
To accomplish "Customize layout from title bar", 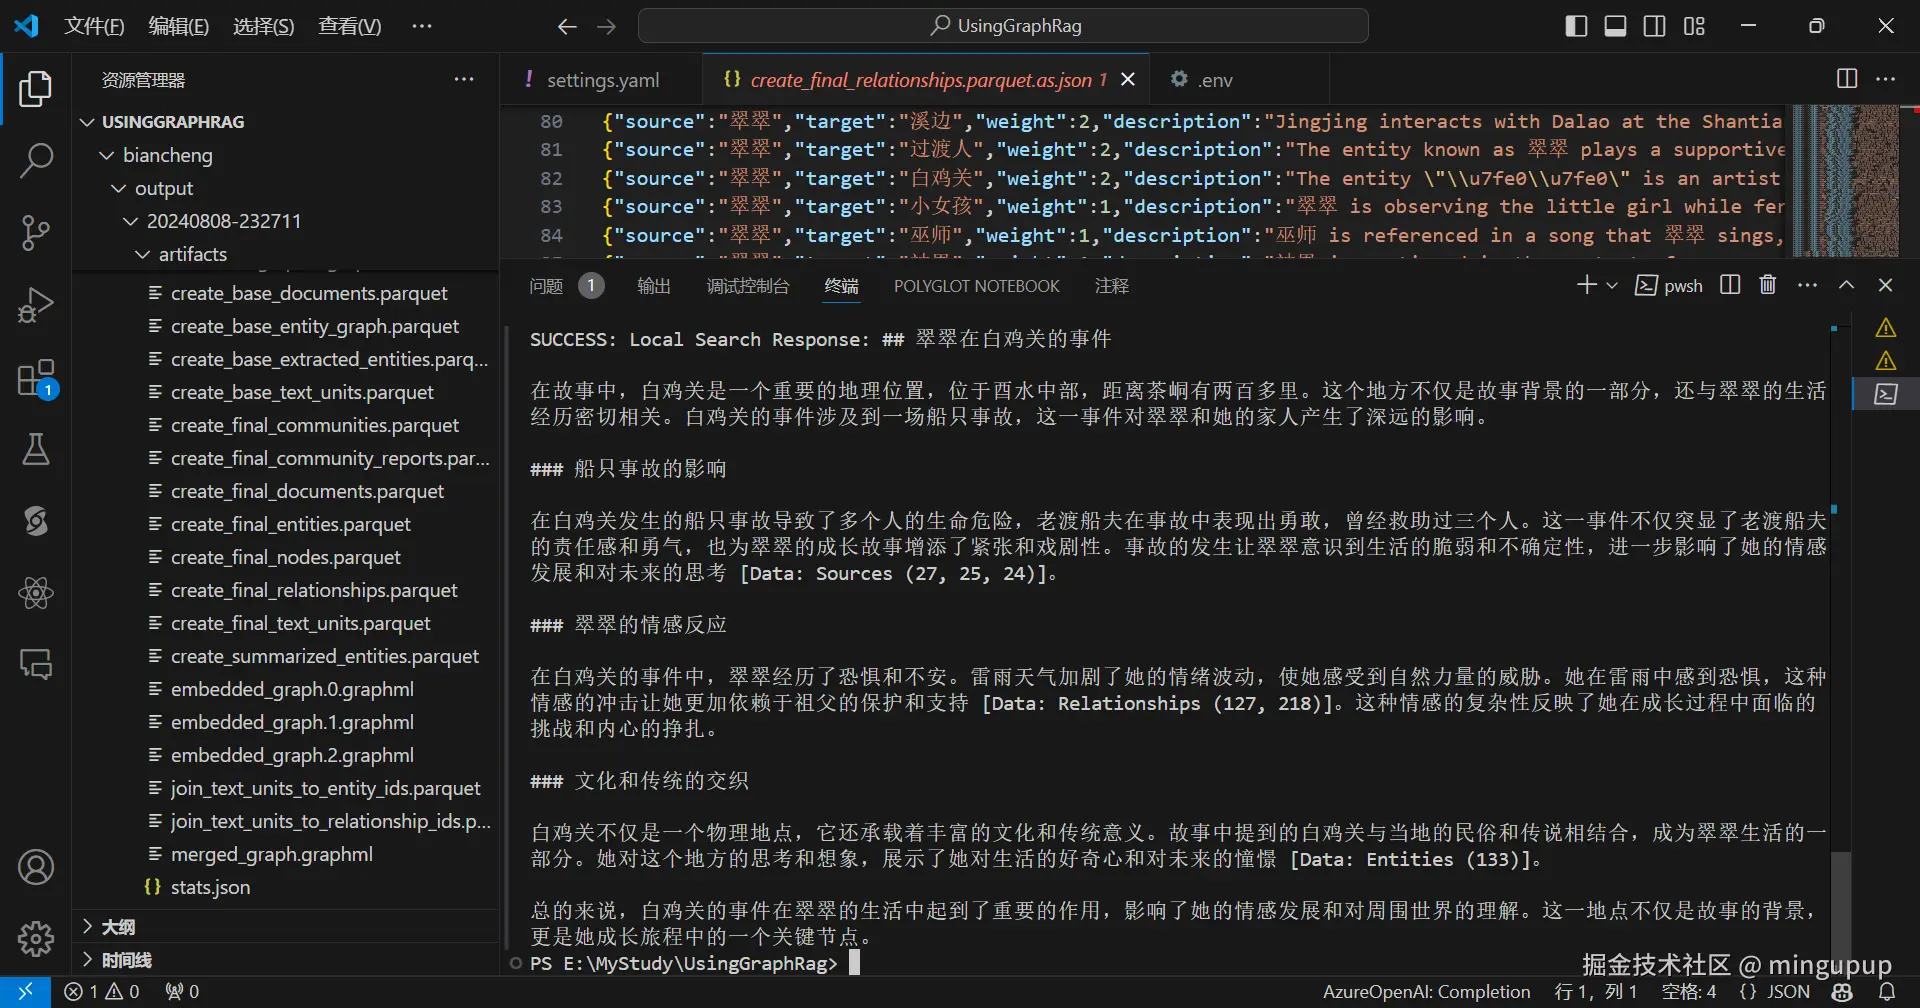I will click(x=1694, y=26).
